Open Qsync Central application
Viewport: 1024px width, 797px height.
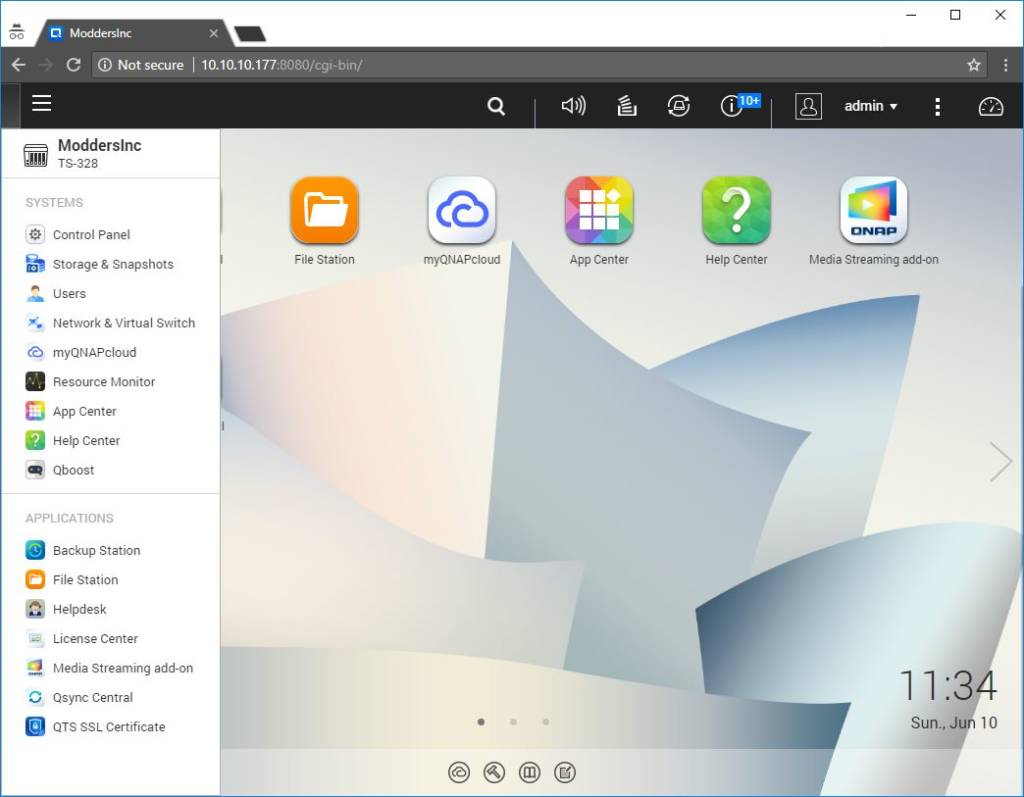[x=79, y=697]
